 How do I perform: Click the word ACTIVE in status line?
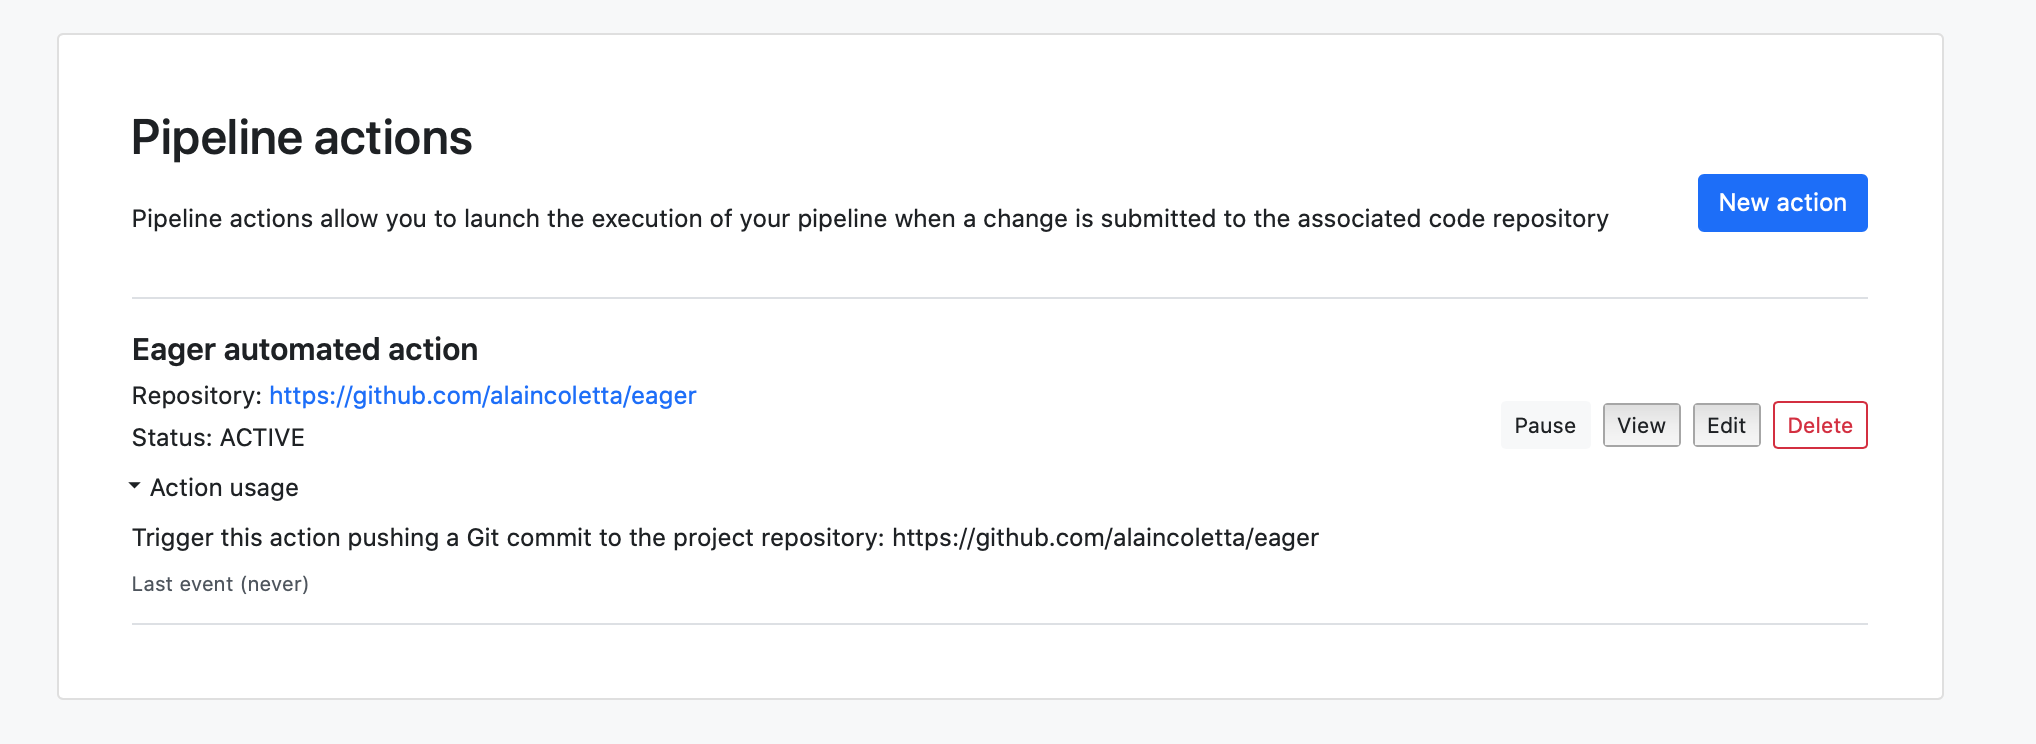tap(262, 437)
